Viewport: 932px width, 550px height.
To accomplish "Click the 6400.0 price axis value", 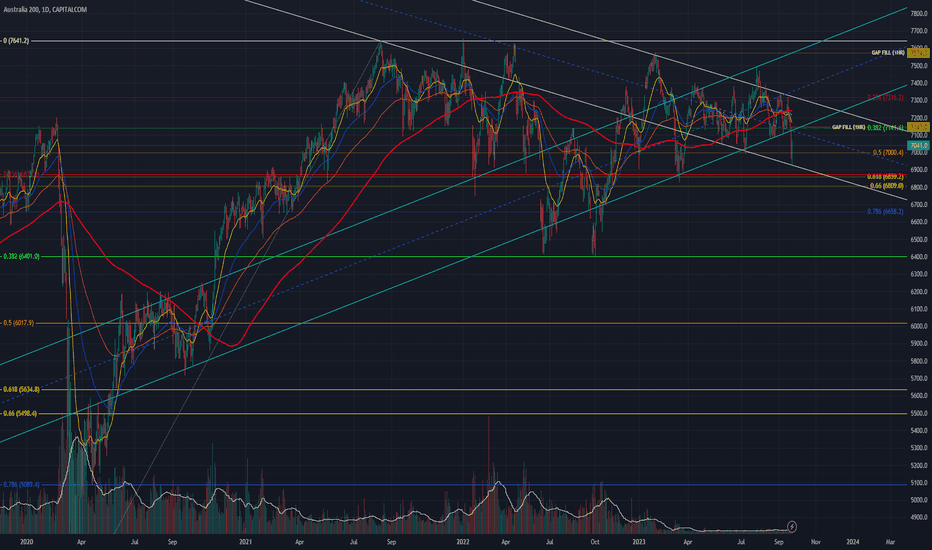I will point(919,257).
